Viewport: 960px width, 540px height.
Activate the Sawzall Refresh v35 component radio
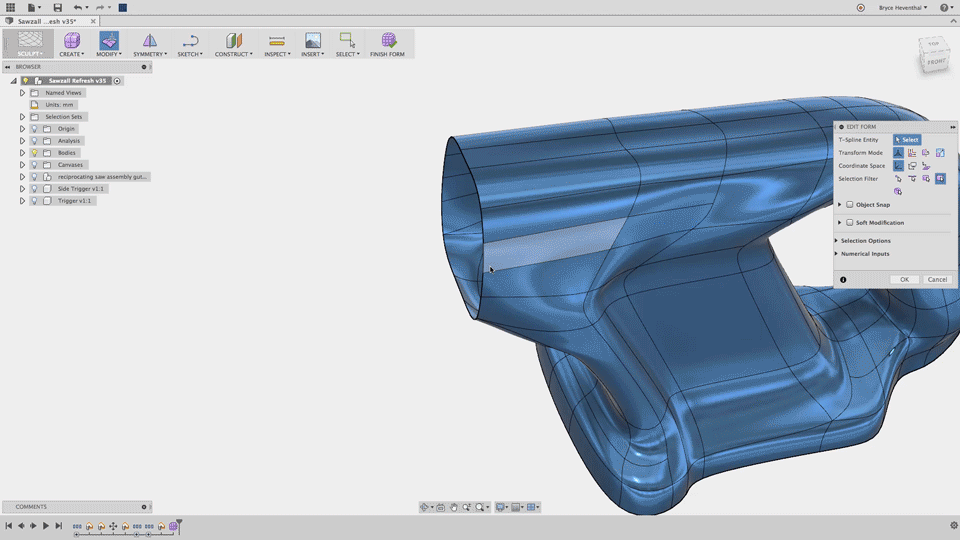[x=117, y=81]
